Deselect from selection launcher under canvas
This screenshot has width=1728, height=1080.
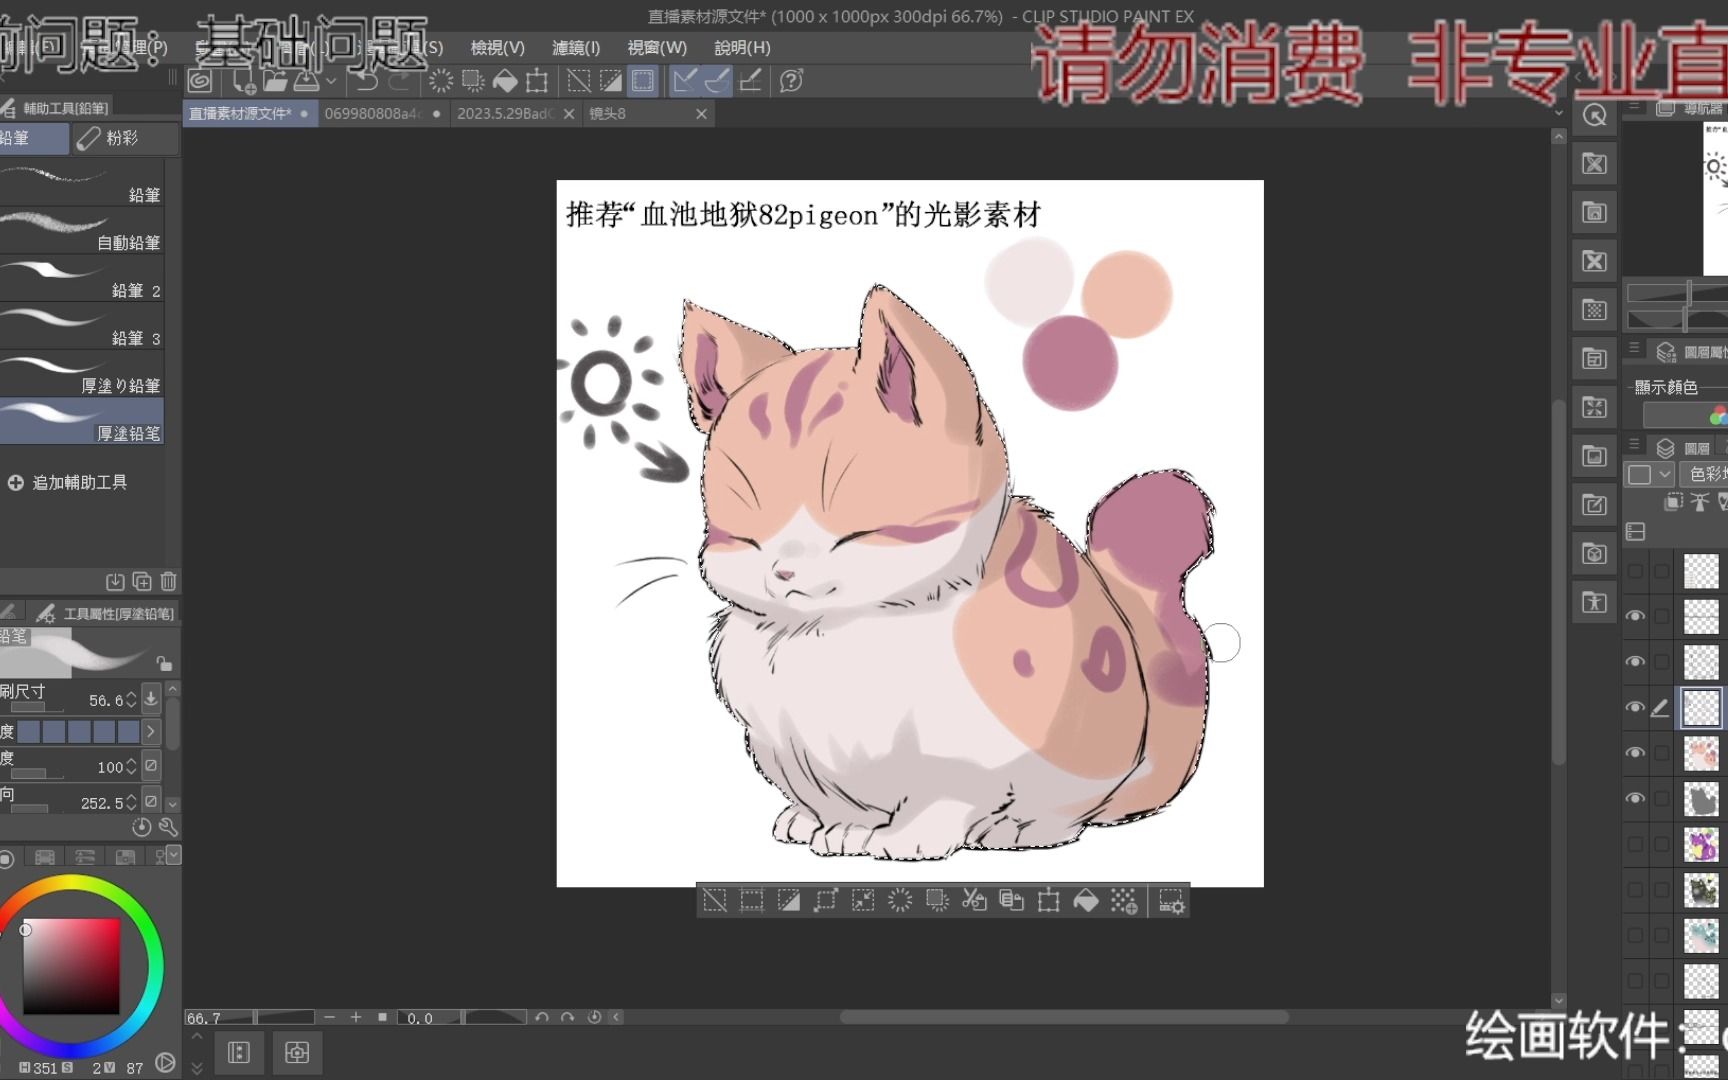click(x=715, y=901)
